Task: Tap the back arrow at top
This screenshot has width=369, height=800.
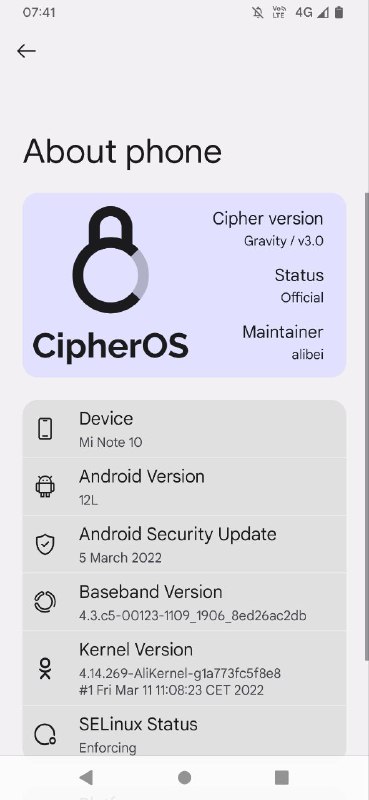Action: click(x=26, y=51)
